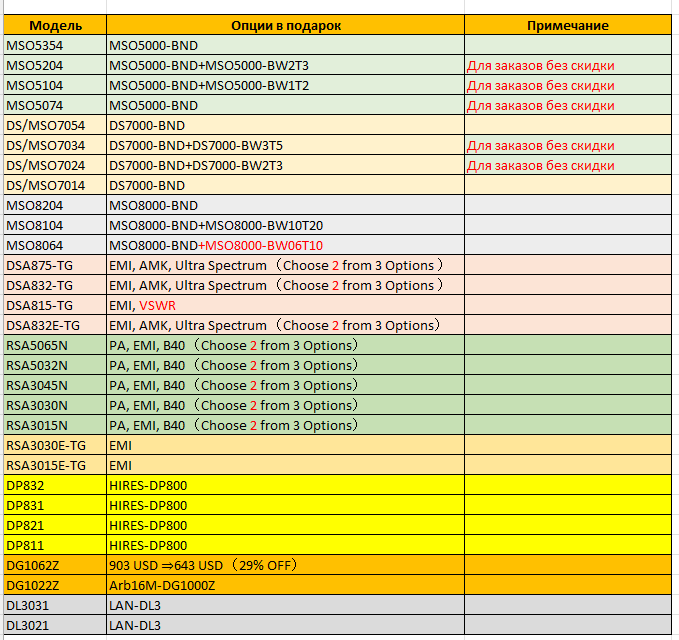This screenshot has width=679, height=640.
Task: Select the MSO5074 cell
Action: [x=55, y=105]
